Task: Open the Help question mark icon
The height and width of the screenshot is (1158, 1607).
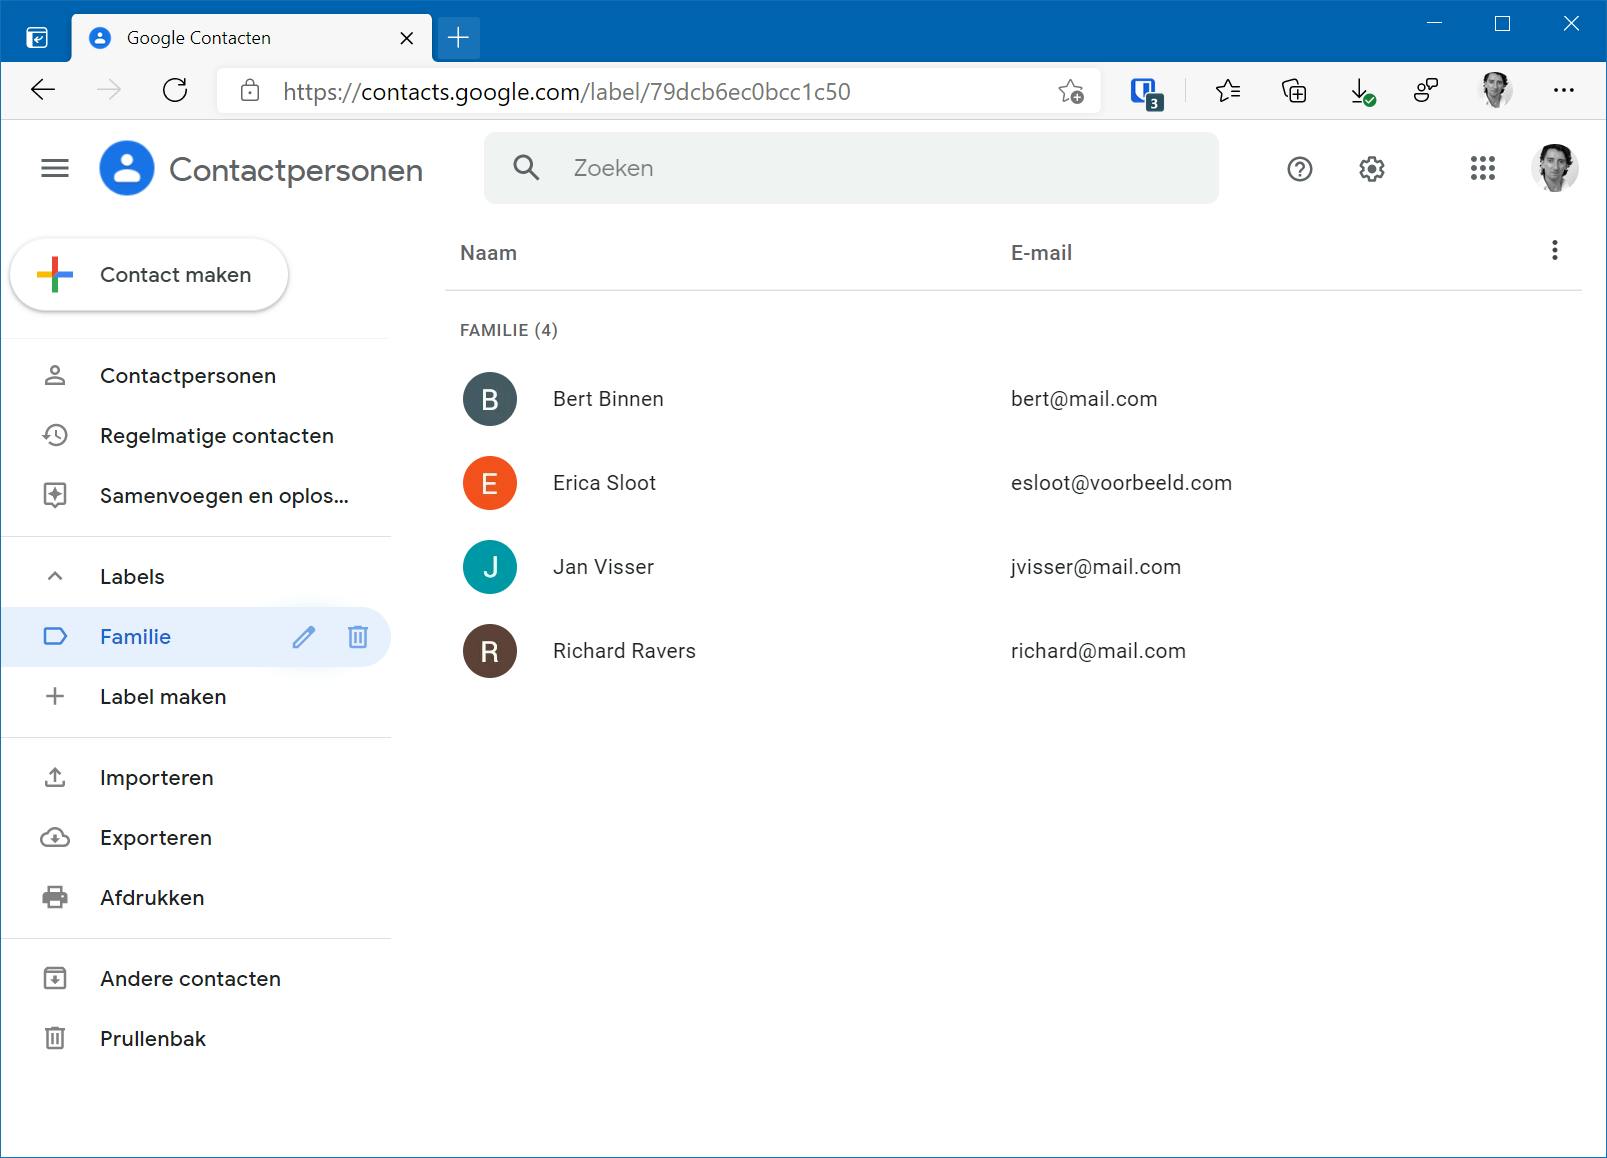Action: (1299, 169)
